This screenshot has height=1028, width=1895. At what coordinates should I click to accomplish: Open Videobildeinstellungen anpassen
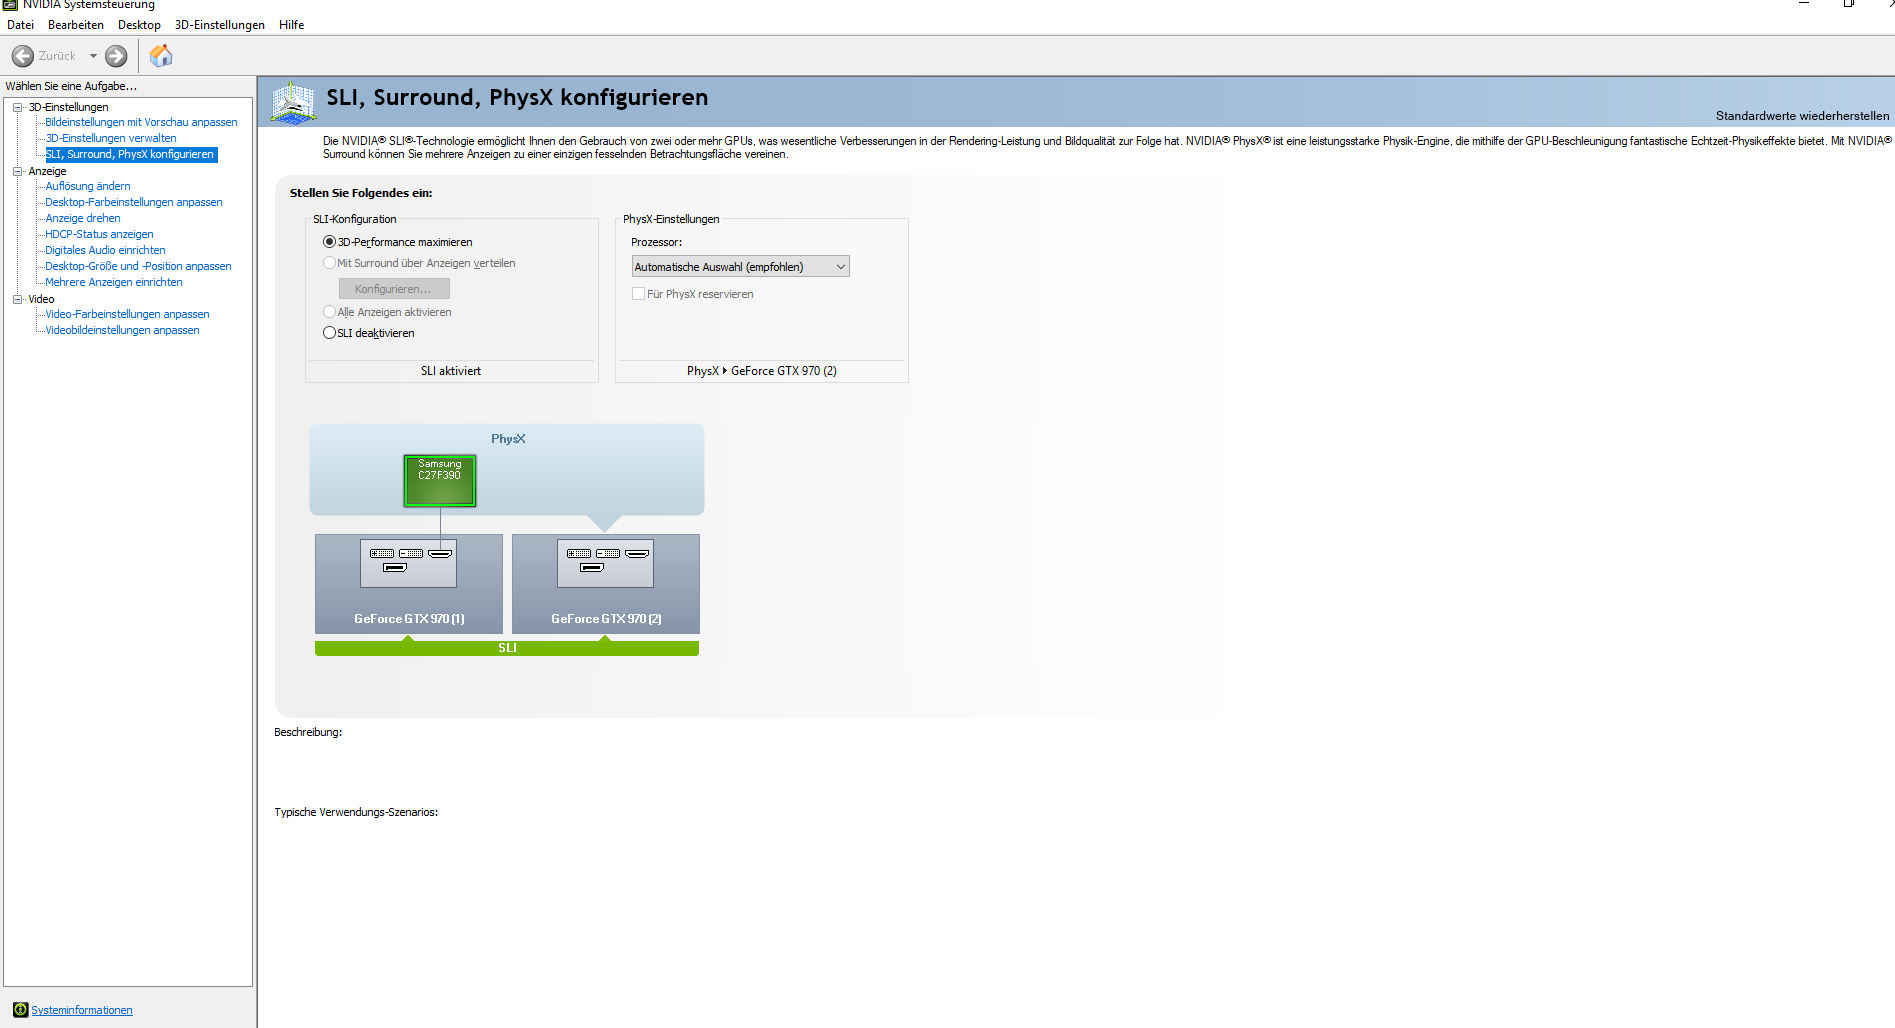(122, 330)
